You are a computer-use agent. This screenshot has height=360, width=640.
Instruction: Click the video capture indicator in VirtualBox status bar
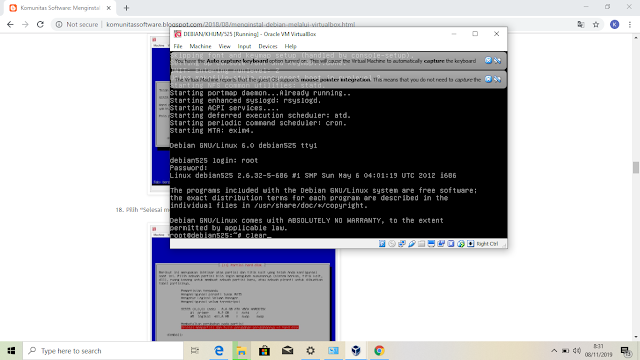pos(441,244)
